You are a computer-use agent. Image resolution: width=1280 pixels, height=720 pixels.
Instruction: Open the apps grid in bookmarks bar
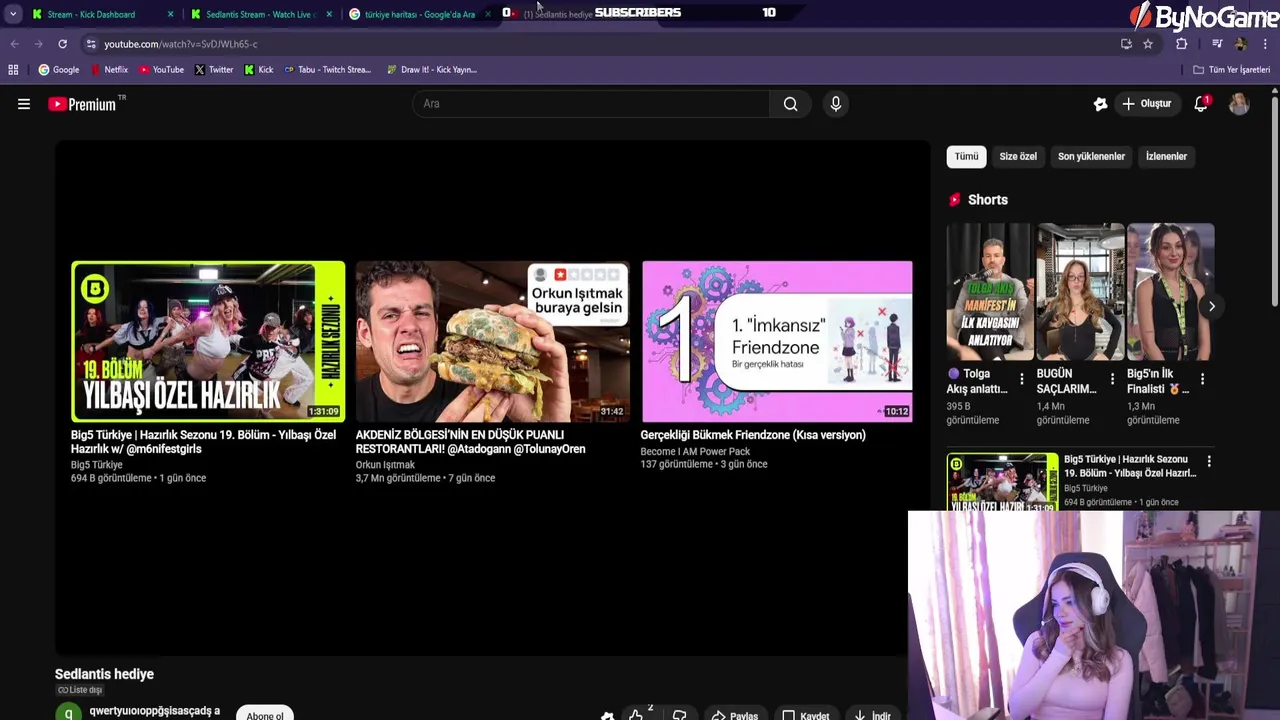(x=13, y=70)
